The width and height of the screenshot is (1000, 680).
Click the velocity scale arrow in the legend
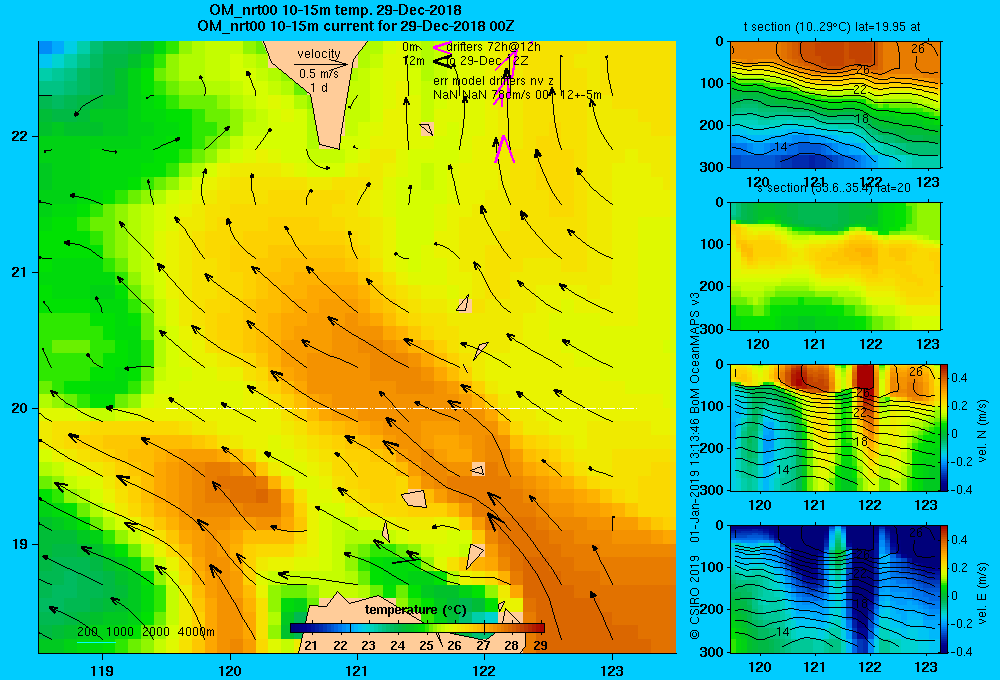click(x=322, y=64)
